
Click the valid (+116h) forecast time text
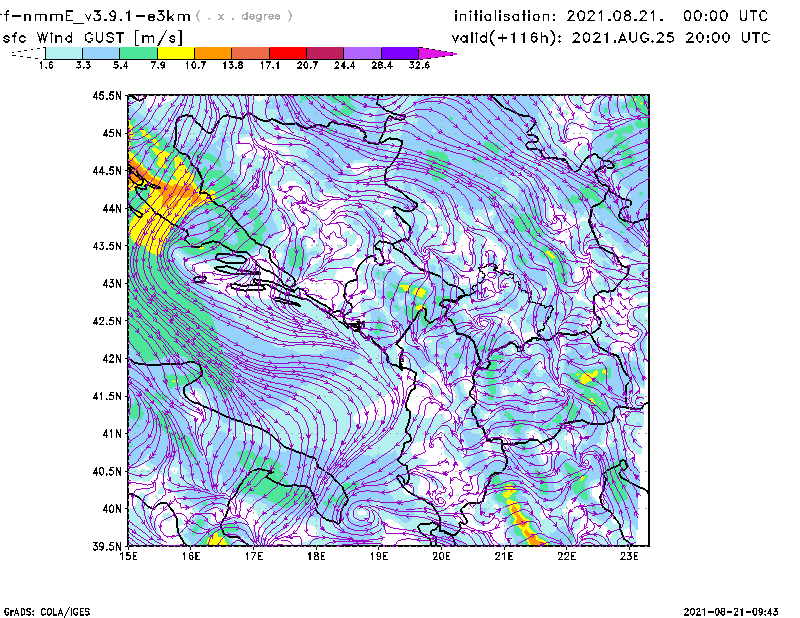pos(611,37)
